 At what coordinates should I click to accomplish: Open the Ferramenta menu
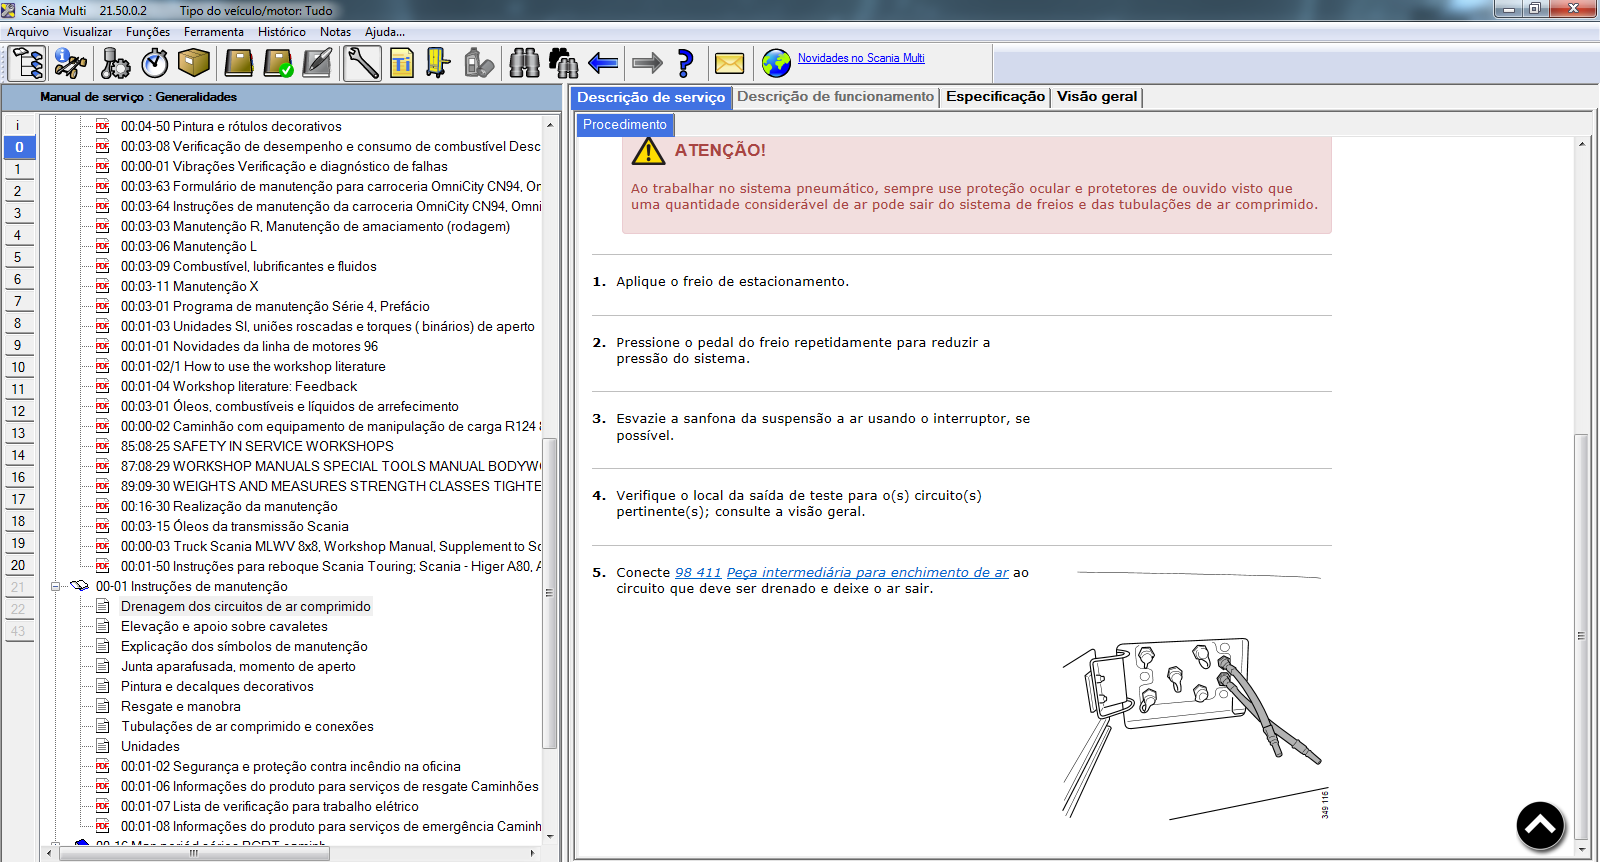[x=213, y=32]
